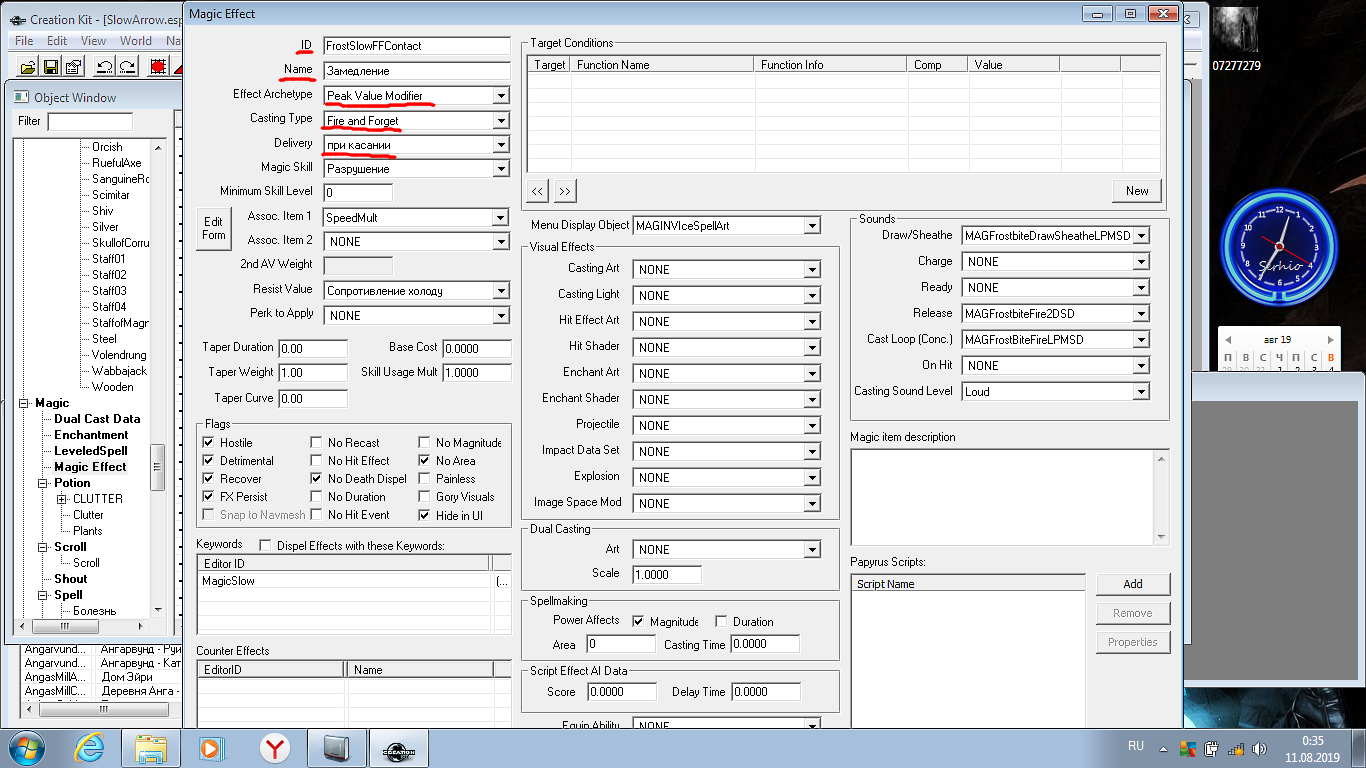
Task: Enable the No Duration flag
Action: tap(316, 497)
